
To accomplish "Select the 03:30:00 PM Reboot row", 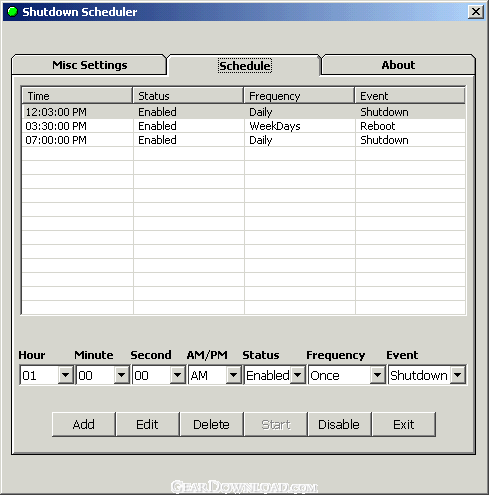I will [244, 126].
